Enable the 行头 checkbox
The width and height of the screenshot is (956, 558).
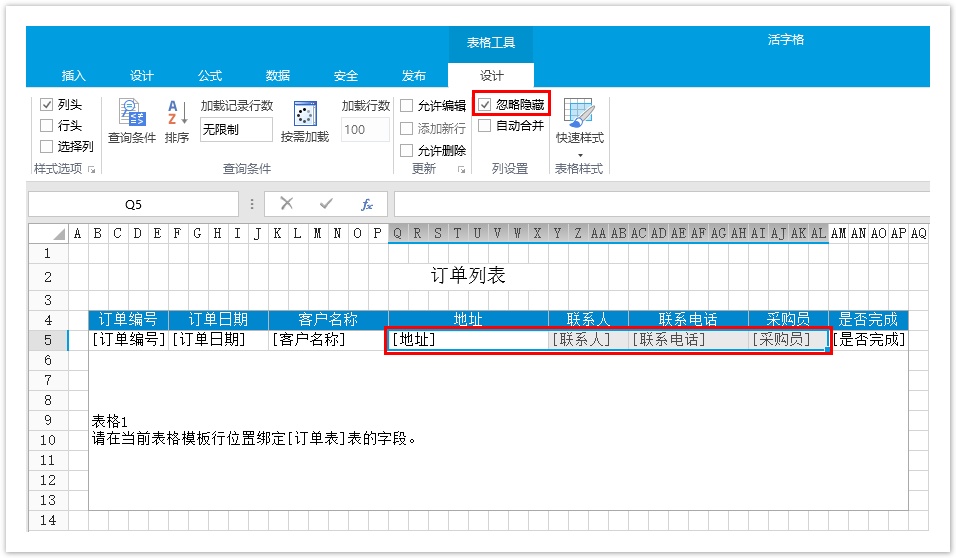click(47, 126)
